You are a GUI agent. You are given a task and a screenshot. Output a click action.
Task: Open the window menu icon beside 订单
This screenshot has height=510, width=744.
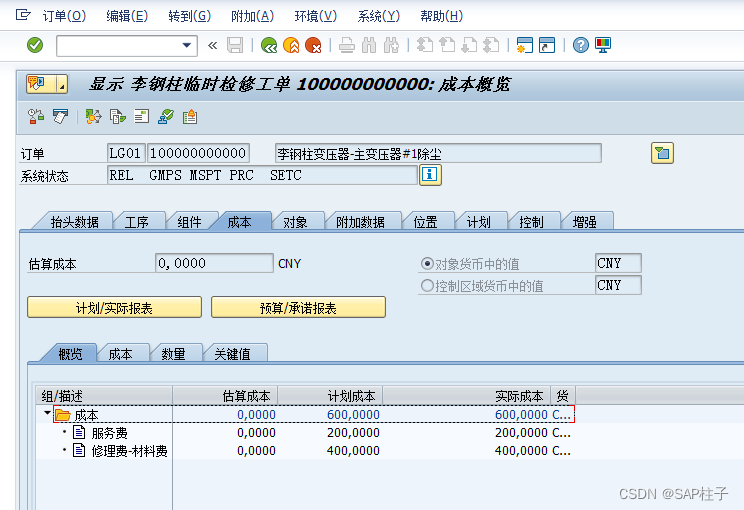point(23,15)
